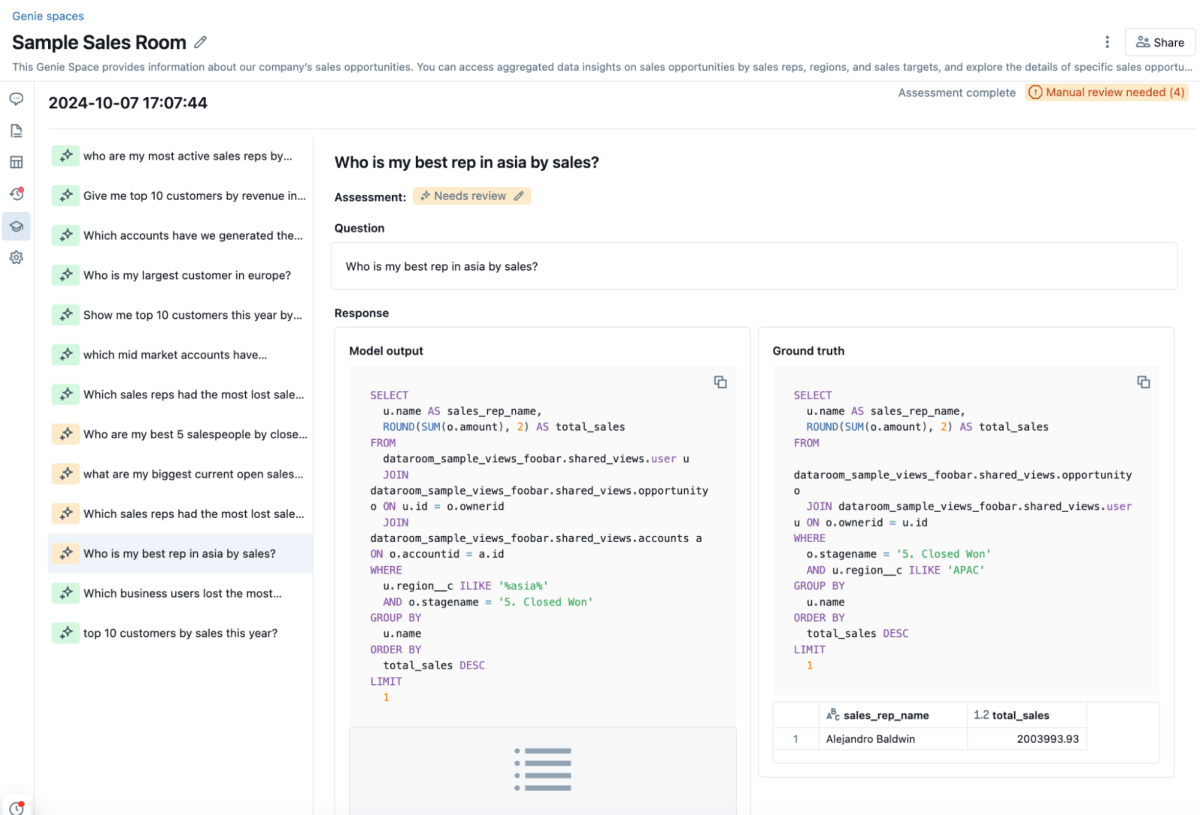Open the history icon in left sidebar
The height and width of the screenshot is (815, 1200).
pos(16,194)
